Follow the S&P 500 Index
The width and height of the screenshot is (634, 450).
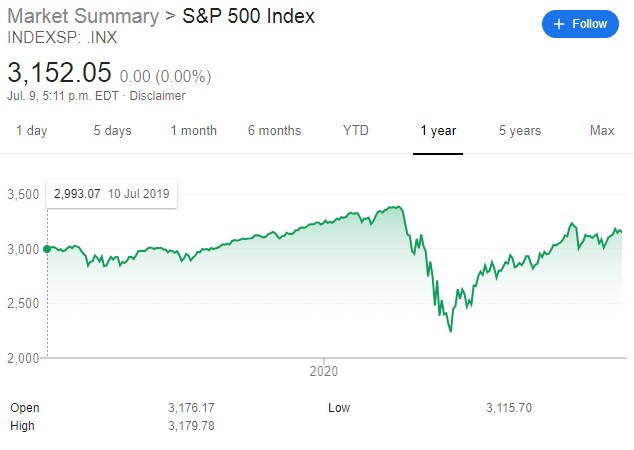[x=580, y=24]
